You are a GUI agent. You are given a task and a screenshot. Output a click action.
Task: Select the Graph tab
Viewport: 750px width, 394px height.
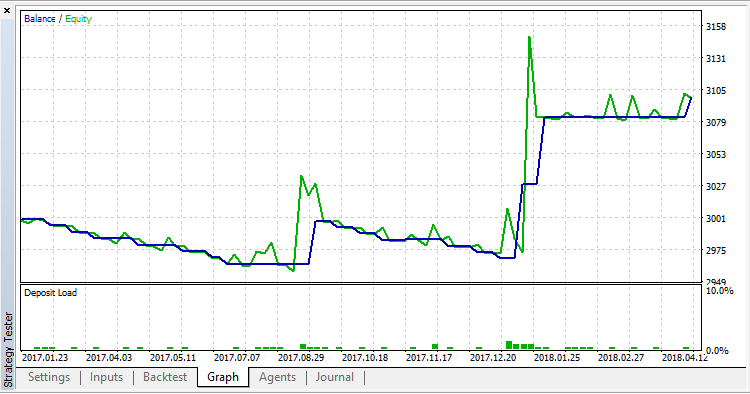click(223, 377)
